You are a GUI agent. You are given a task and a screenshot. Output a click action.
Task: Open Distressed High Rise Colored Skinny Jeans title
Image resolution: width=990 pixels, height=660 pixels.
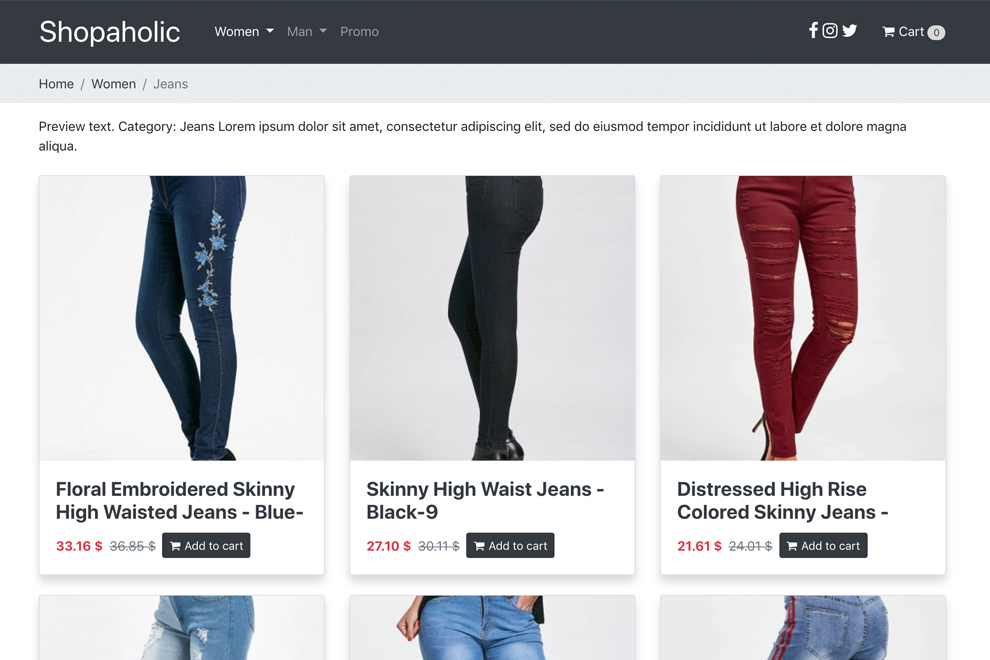click(x=783, y=500)
